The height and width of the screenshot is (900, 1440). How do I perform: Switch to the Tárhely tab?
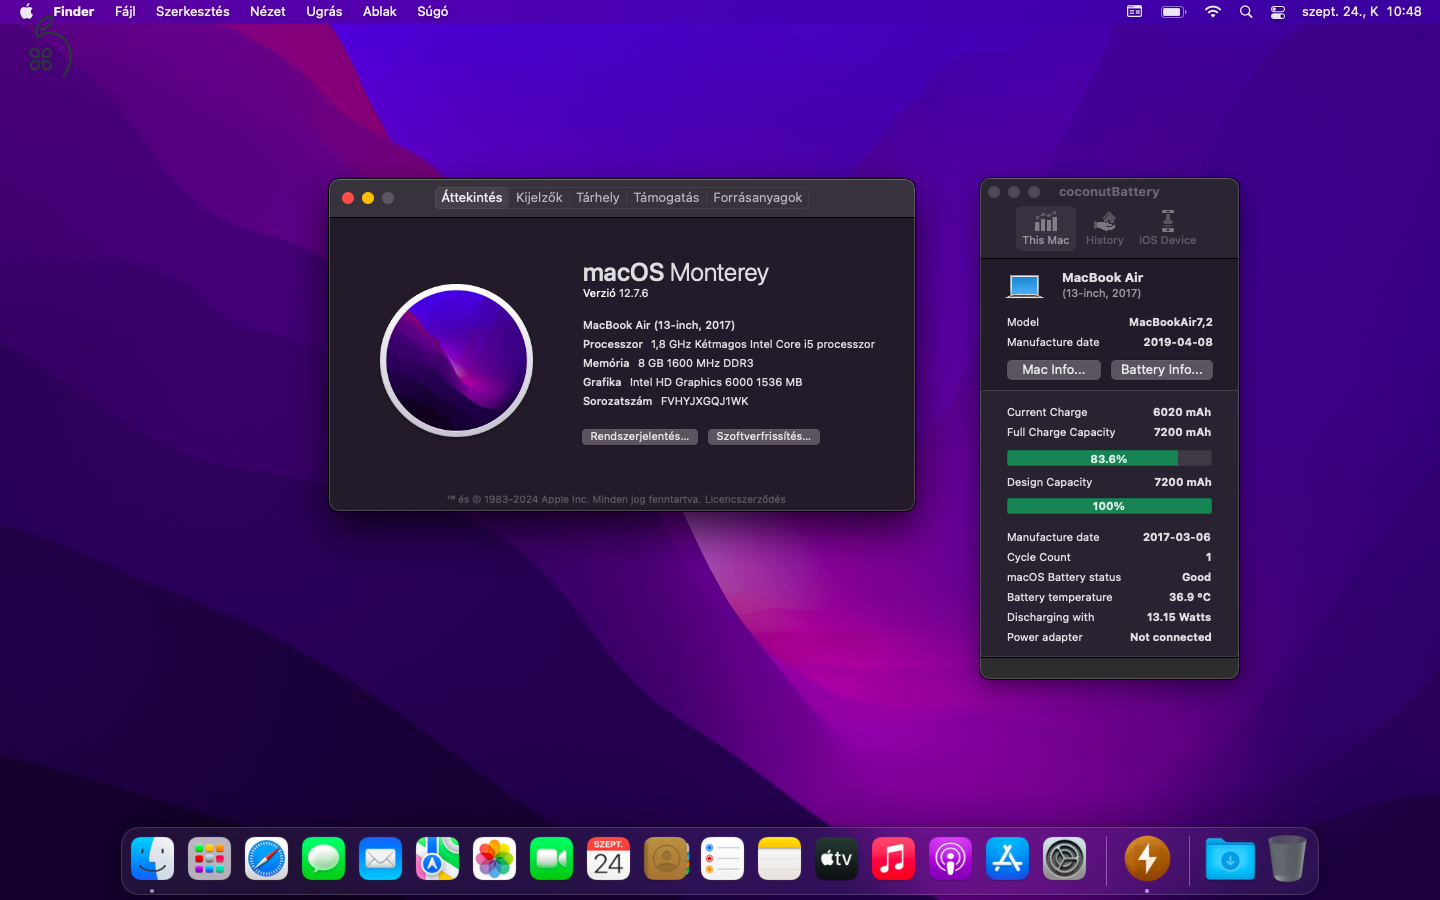click(598, 198)
